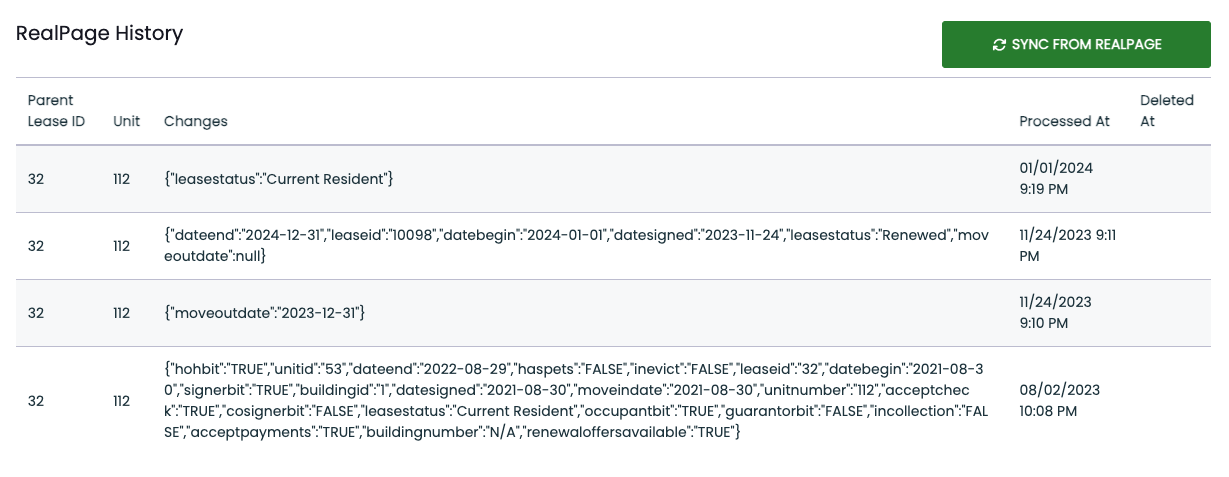Click unit 112 in the 01/01/2024 row
The image size is (1229, 477).
(122, 179)
